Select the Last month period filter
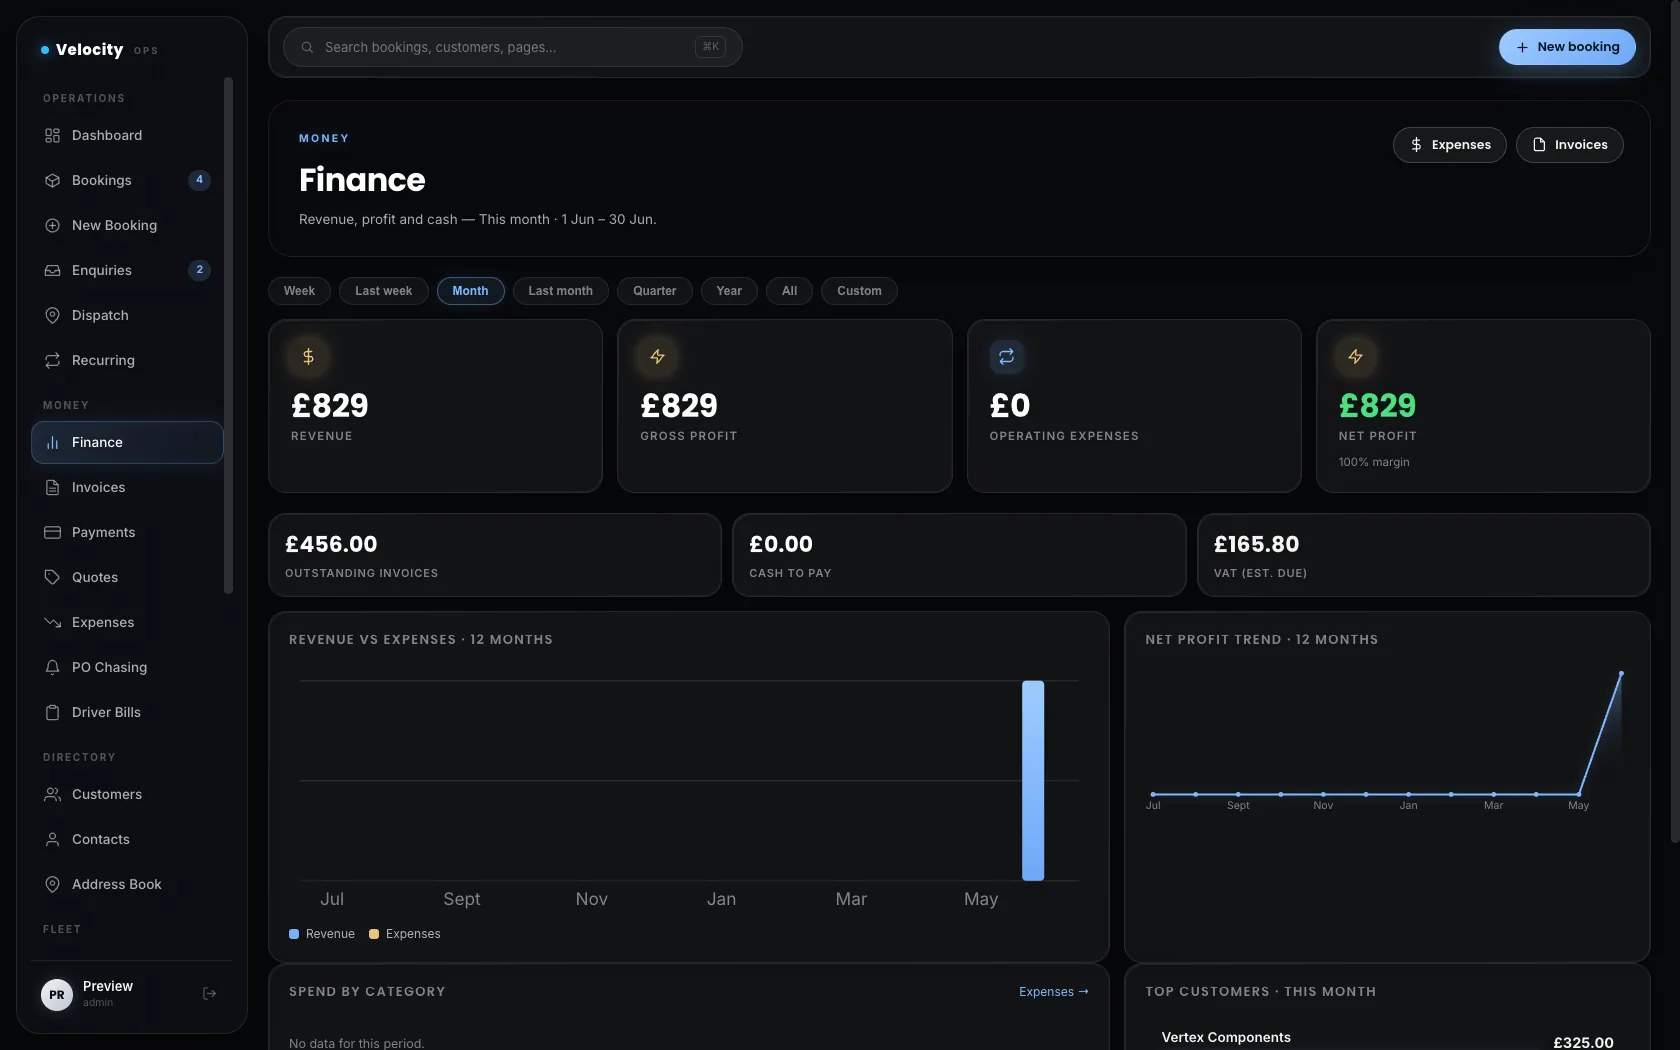Viewport: 1680px width, 1050px height. [560, 291]
